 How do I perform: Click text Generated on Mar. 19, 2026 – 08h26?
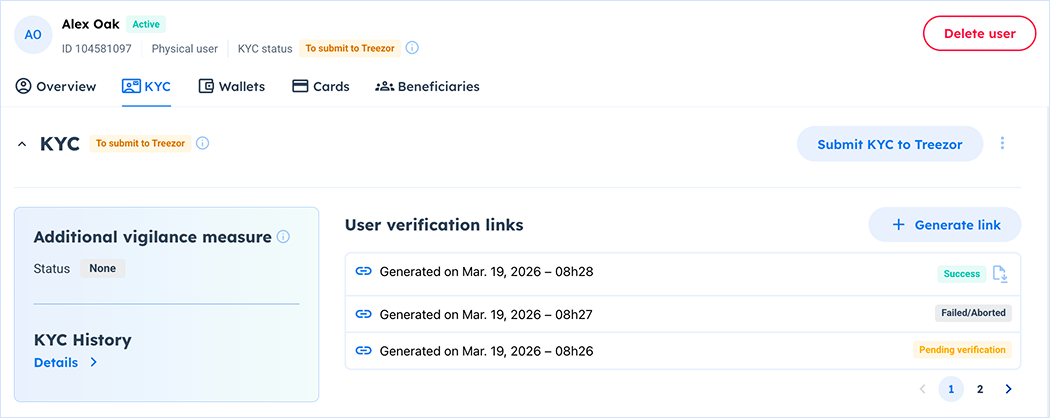tap(486, 350)
